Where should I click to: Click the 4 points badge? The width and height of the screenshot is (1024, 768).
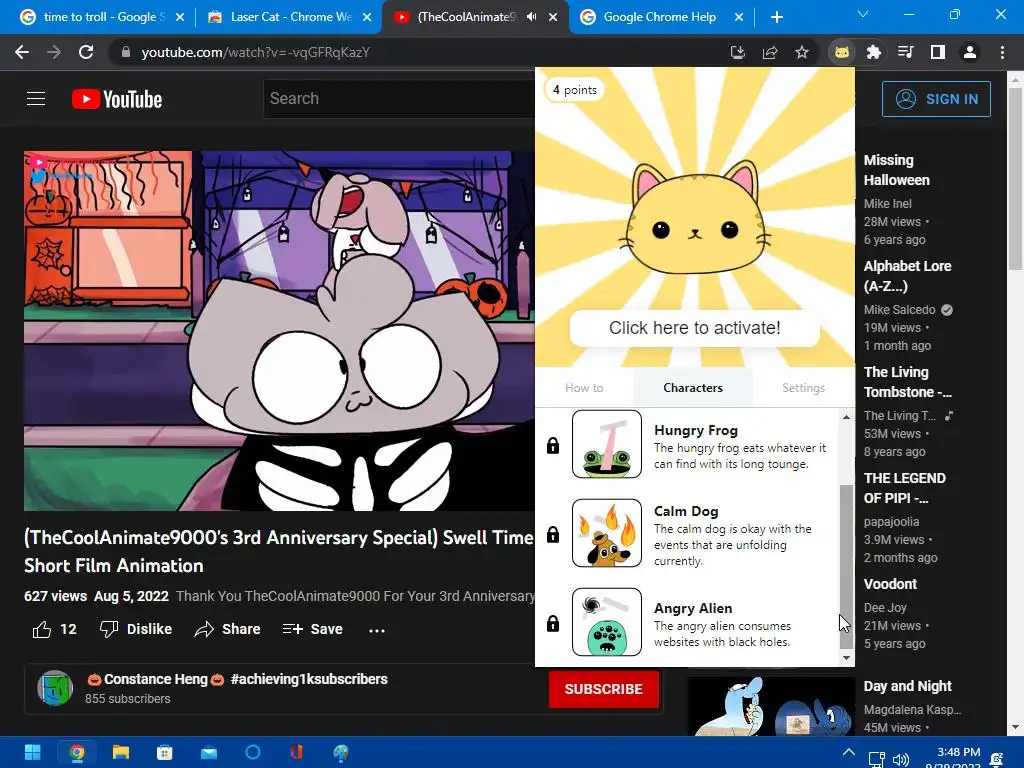pyautogui.click(x=575, y=90)
